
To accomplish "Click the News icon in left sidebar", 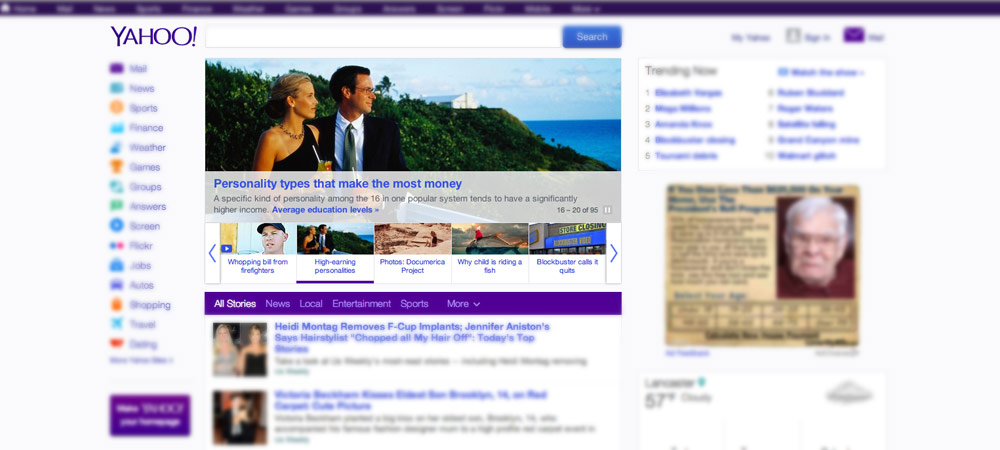I will click(x=117, y=88).
